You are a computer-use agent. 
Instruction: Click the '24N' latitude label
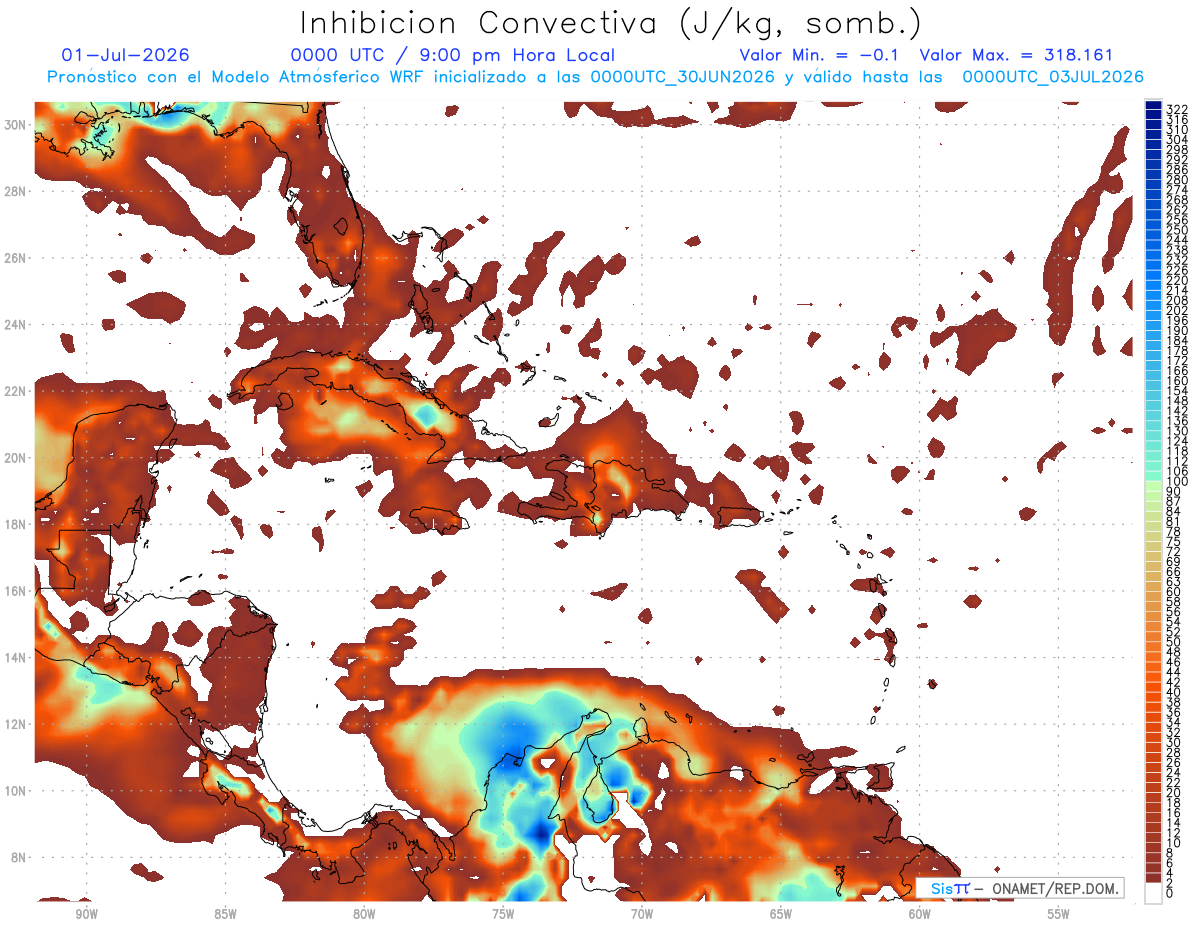[x=17, y=324]
